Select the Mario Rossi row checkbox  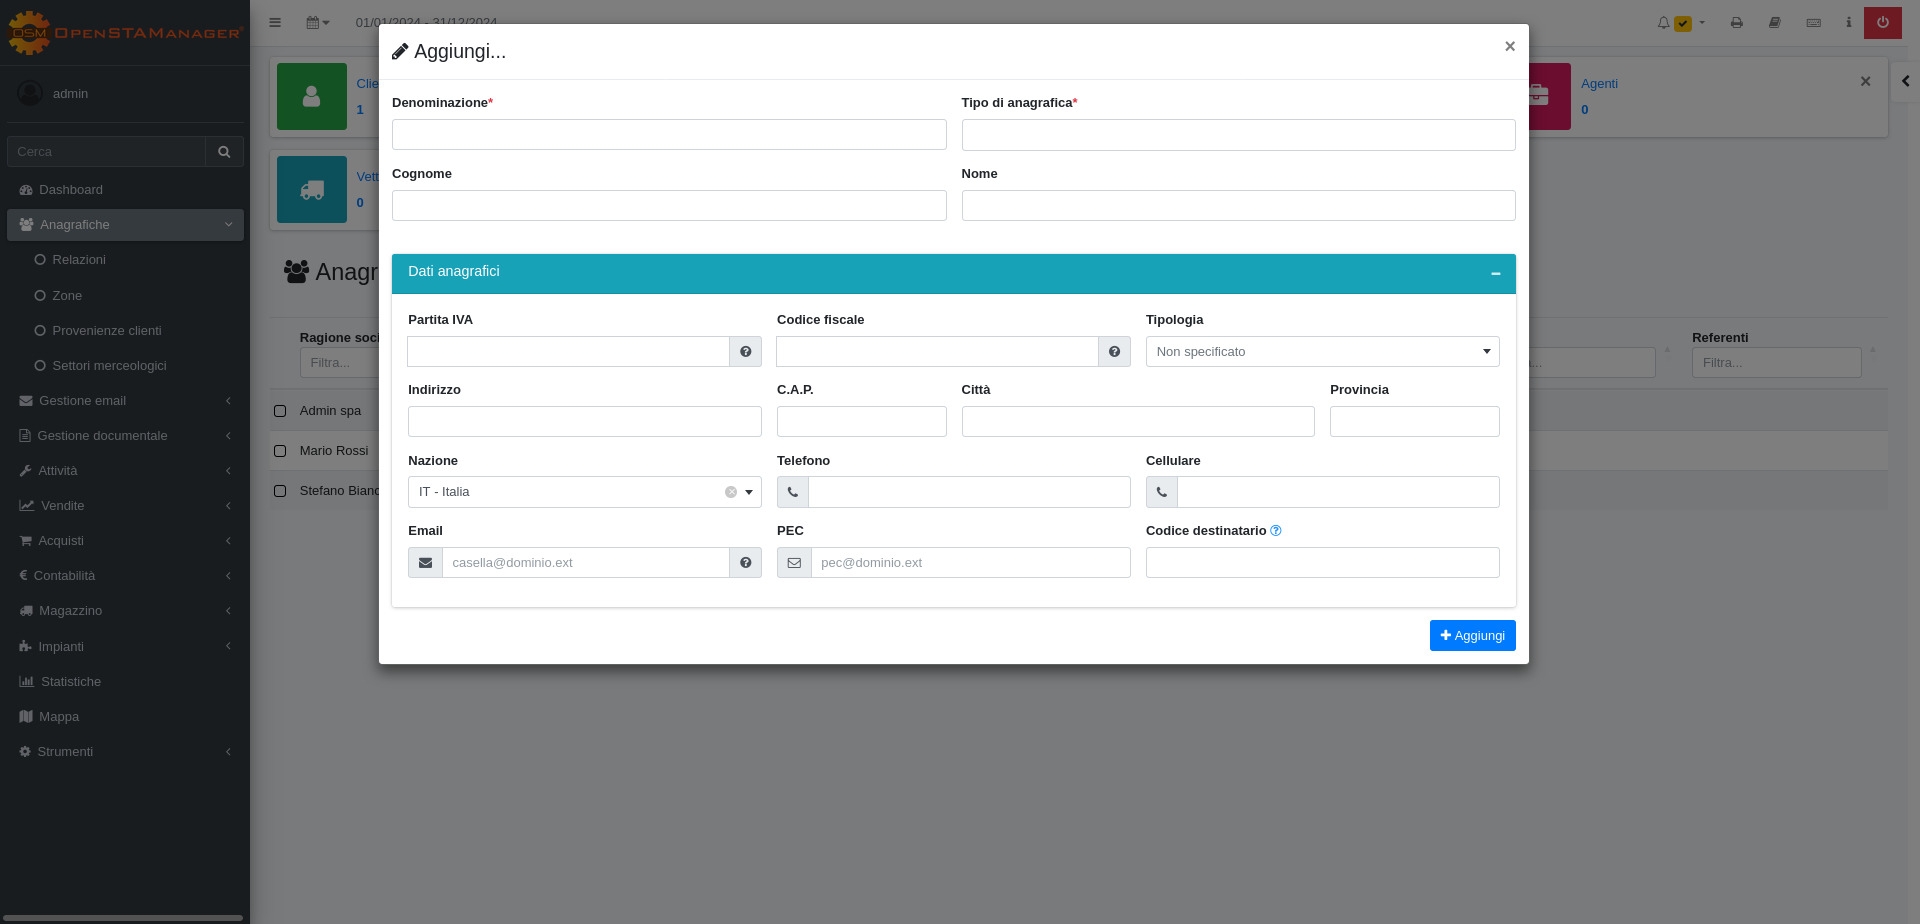click(x=280, y=451)
